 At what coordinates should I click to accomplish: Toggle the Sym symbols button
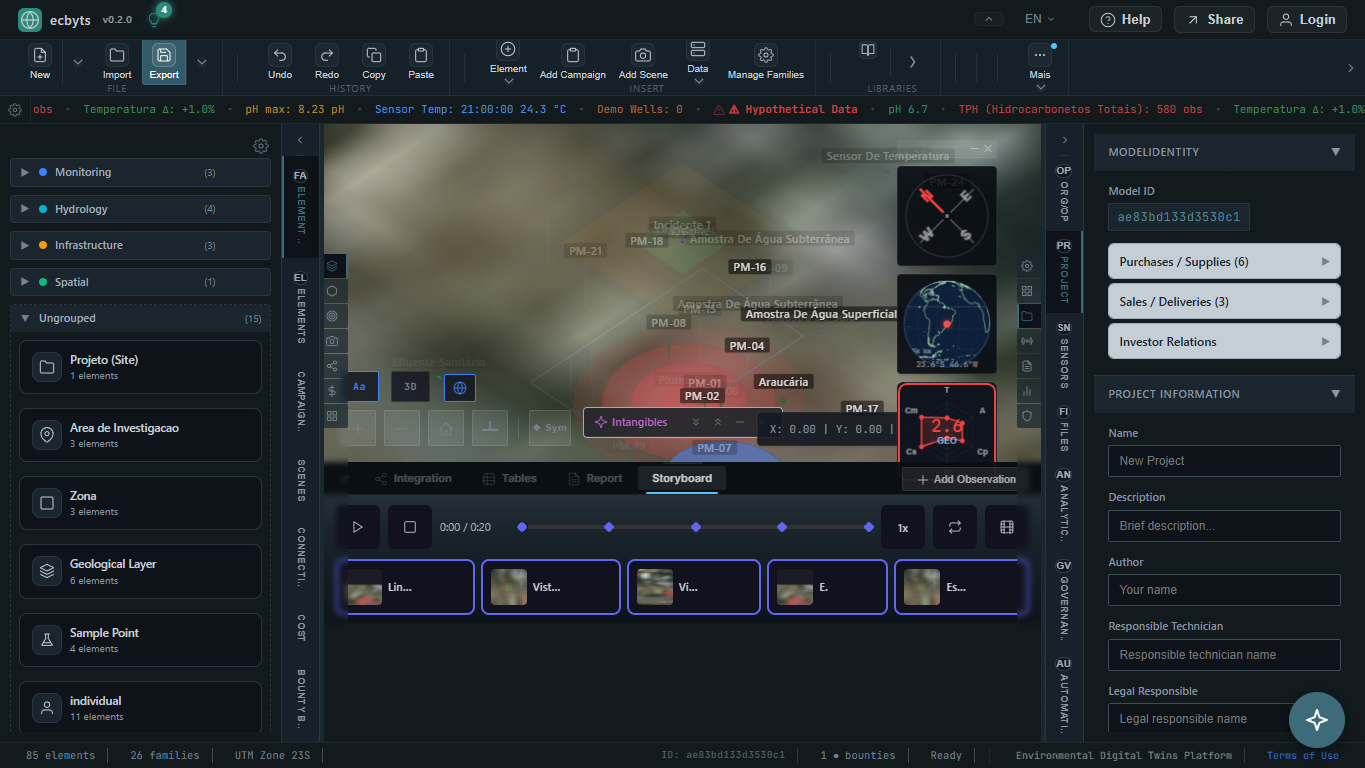point(550,428)
